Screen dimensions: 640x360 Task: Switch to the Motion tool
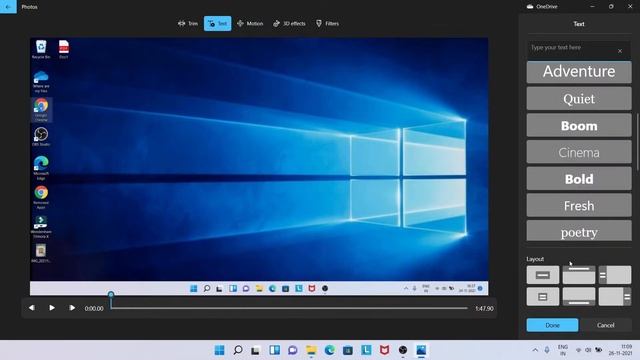[x=250, y=24]
